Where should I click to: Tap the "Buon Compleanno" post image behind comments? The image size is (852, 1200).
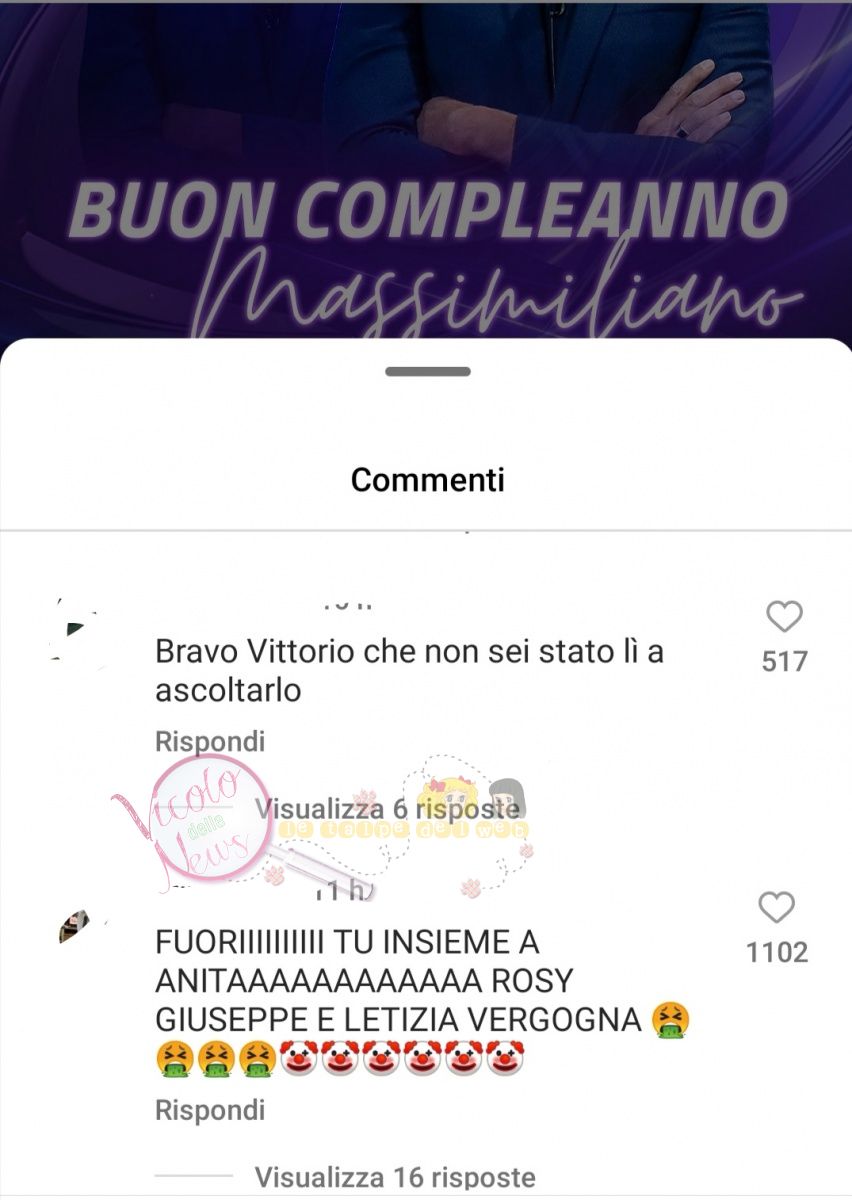point(426,170)
